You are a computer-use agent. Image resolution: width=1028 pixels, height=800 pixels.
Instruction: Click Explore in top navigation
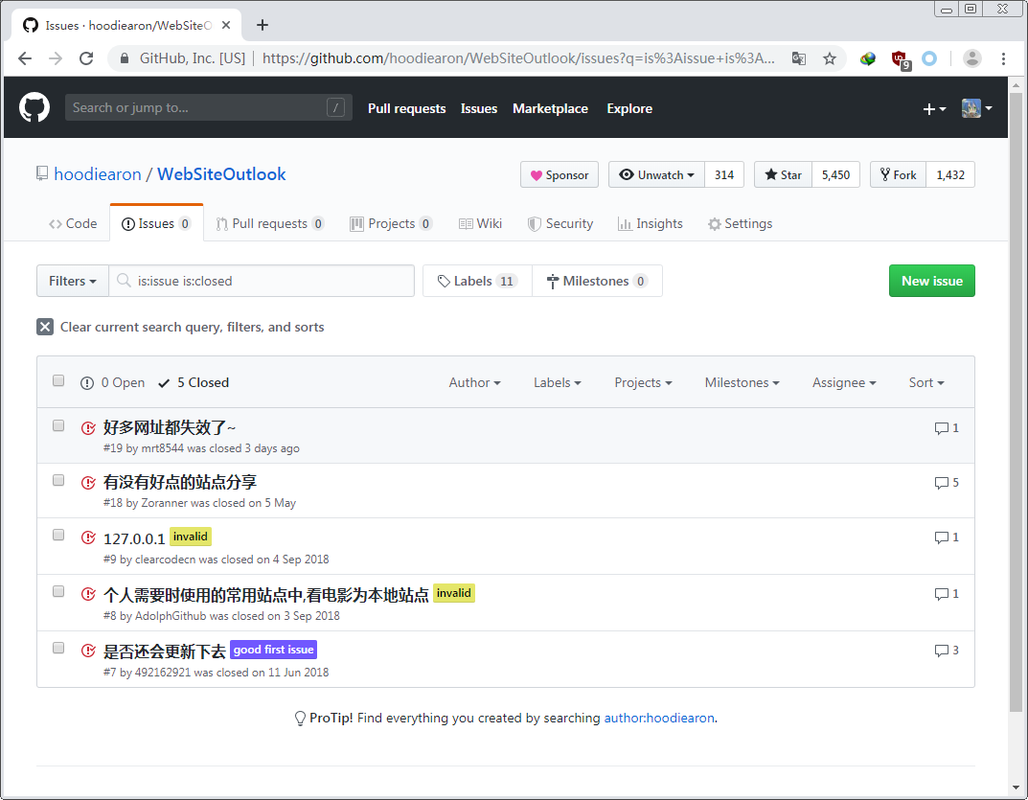[629, 109]
